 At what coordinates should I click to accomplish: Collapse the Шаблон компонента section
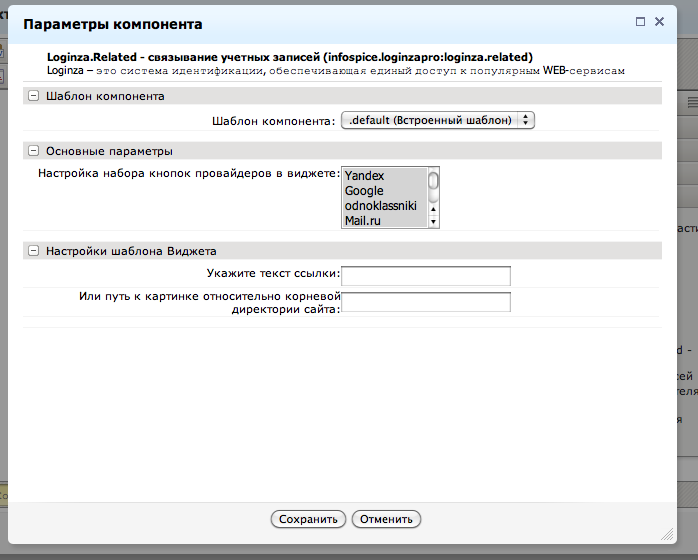pos(33,96)
